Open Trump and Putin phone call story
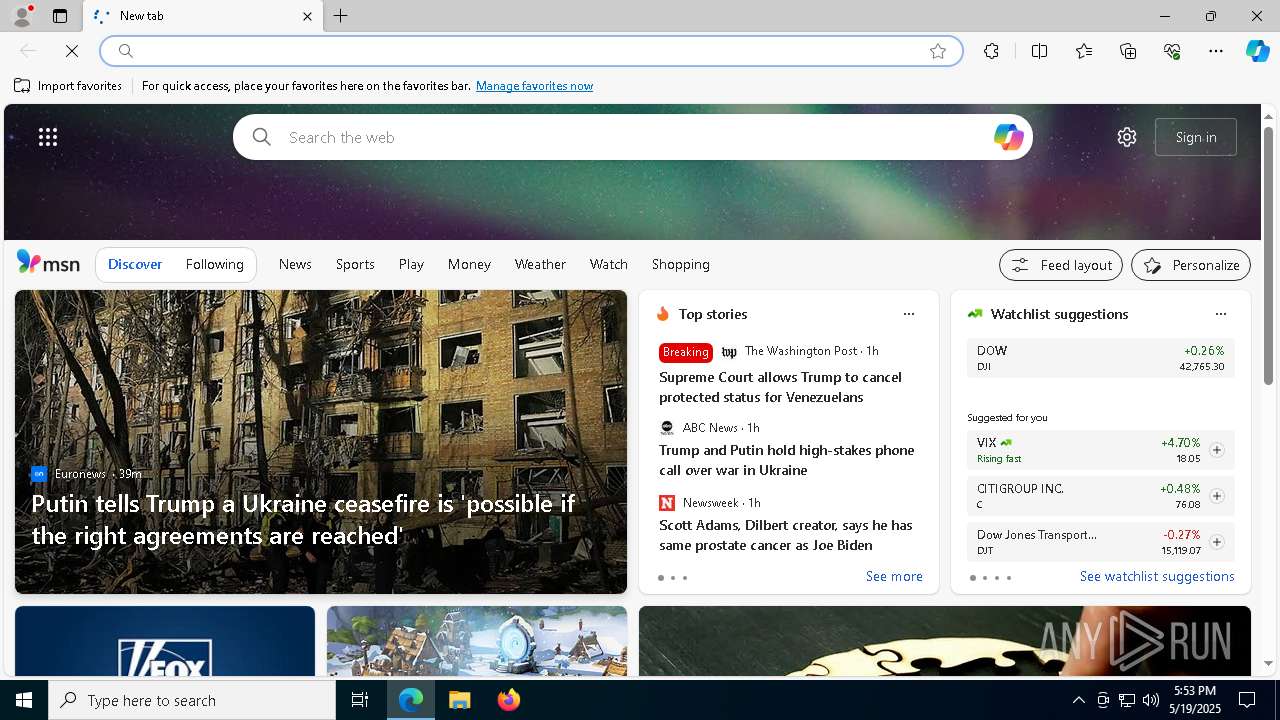Image resolution: width=1280 pixels, height=720 pixels. coord(787,460)
